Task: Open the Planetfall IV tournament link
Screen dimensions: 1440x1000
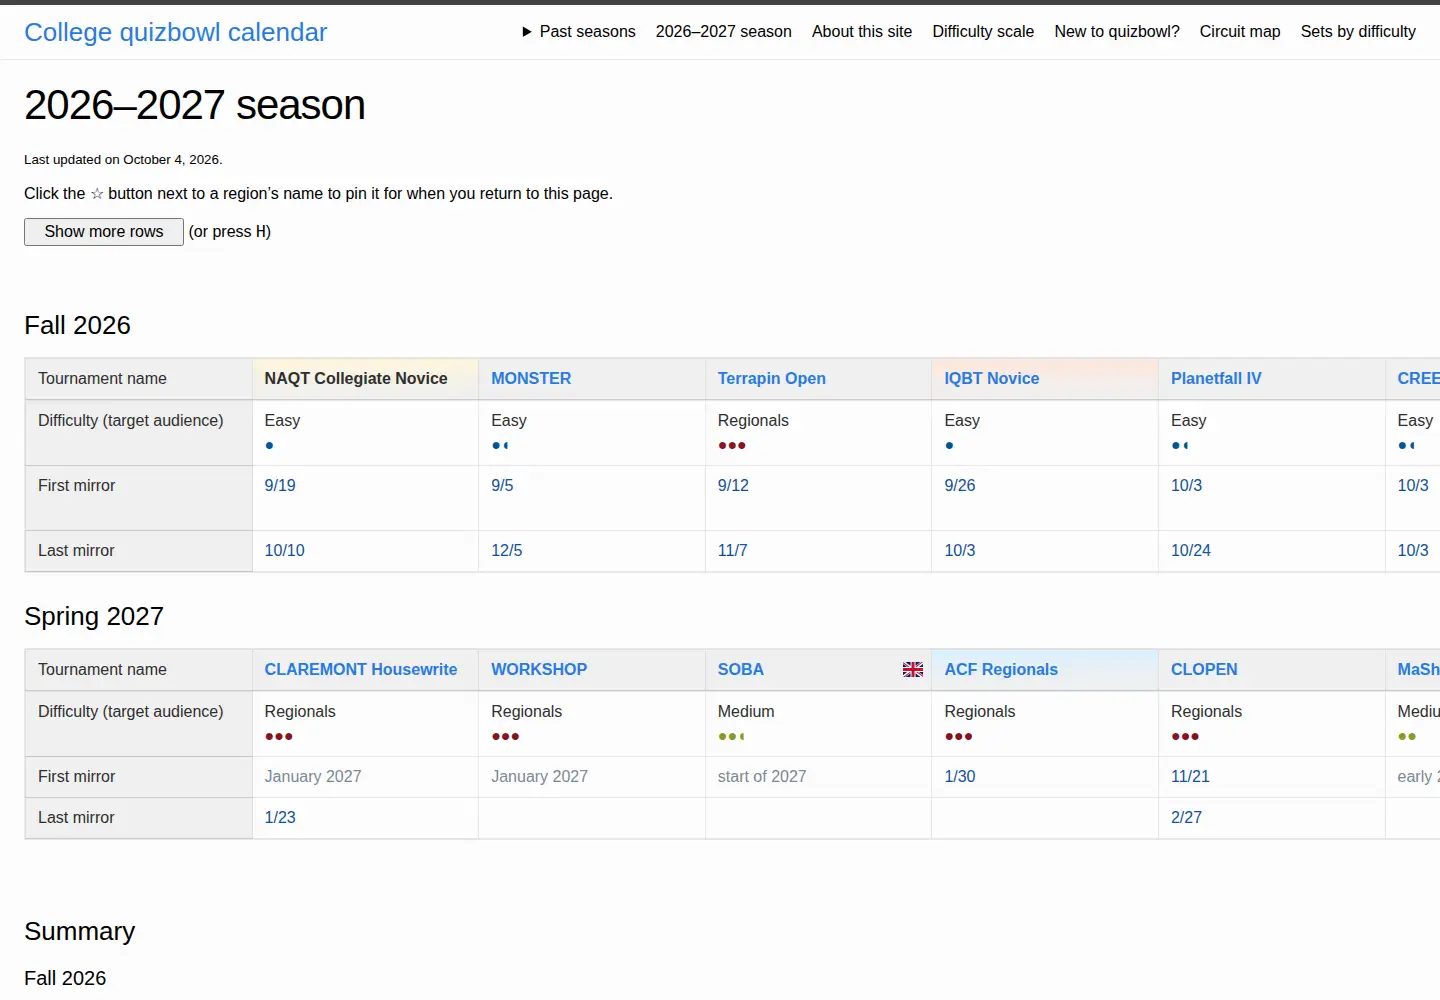Action: tap(1216, 379)
